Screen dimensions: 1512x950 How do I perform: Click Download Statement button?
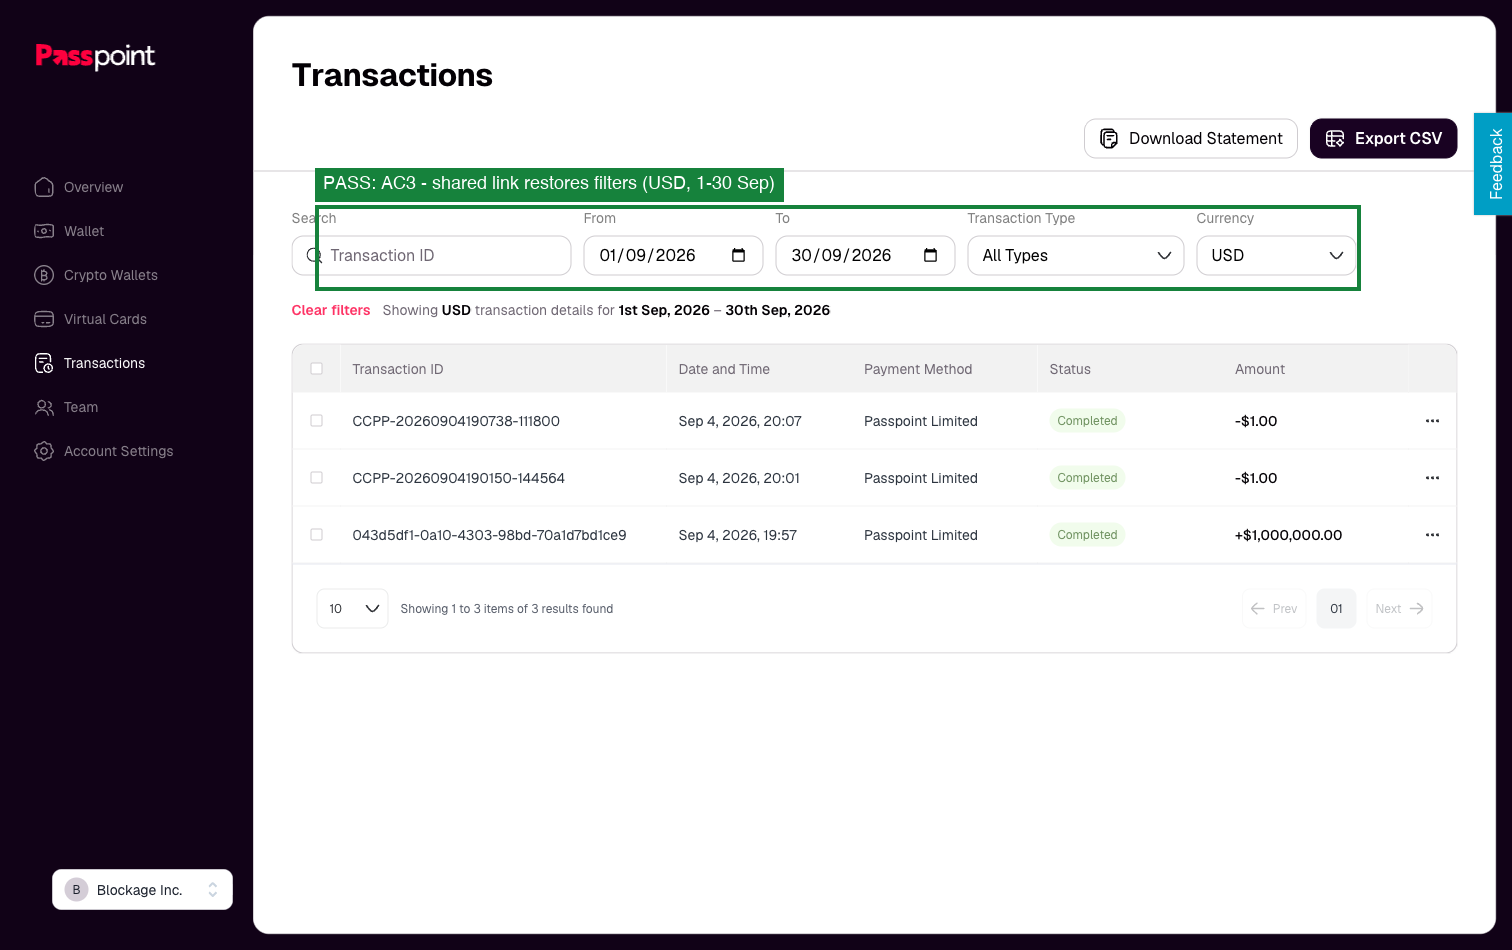(1191, 139)
